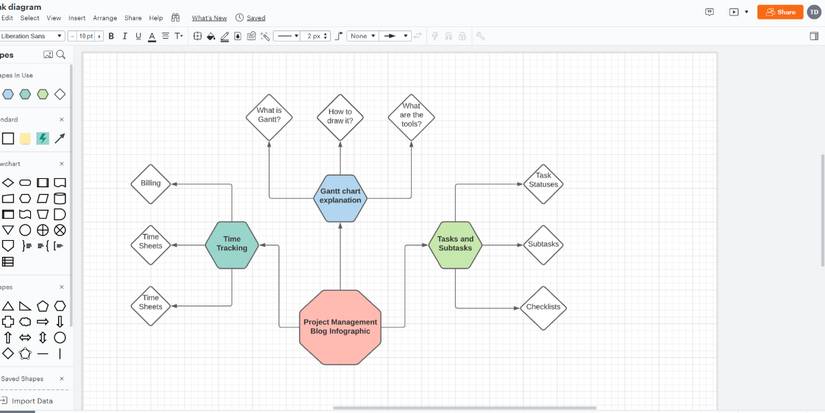The height and width of the screenshot is (413, 825).
Task: Pick the teal lightning hotspot shape
Action: [43, 139]
